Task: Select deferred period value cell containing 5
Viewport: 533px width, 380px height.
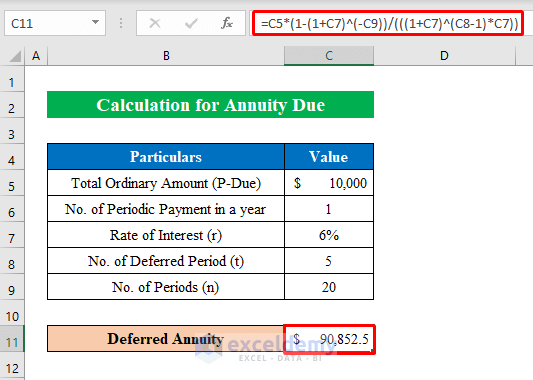Action: [329, 261]
